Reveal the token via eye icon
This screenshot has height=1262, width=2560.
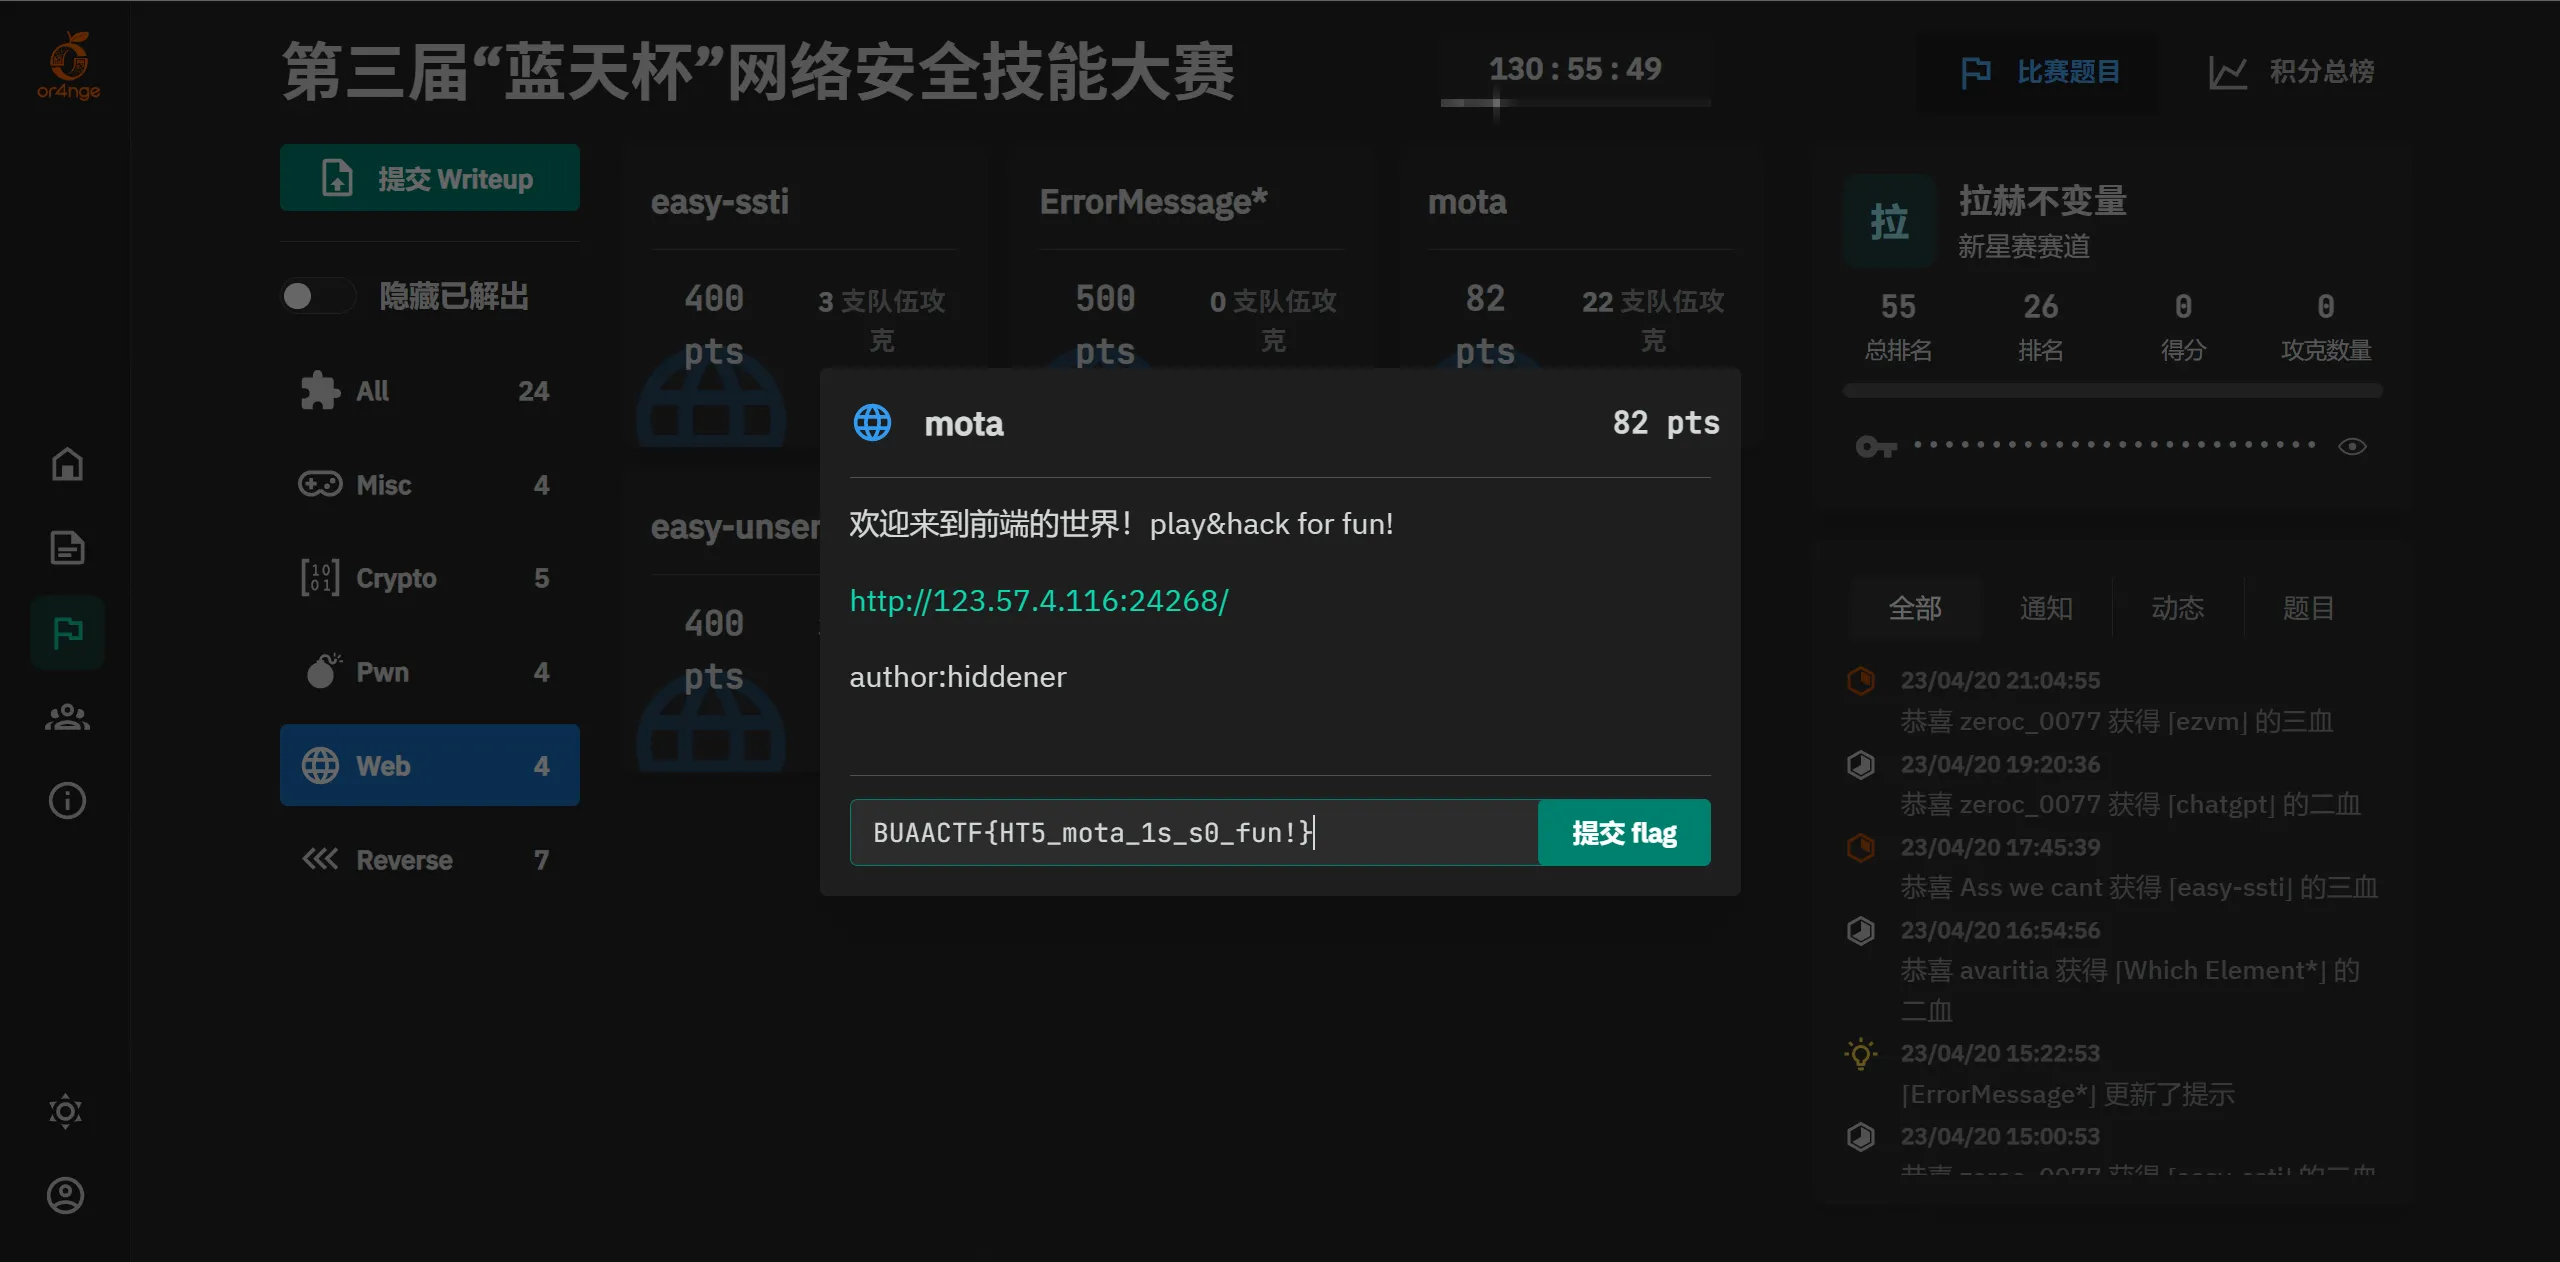coord(2352,446)
